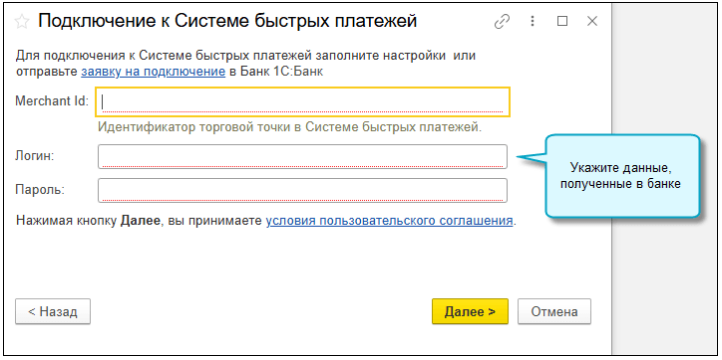Screen dimensions: 722x360
Task: Click the dialog title Подключение к Системе быстрых платежей
Action: pos(227,21)
